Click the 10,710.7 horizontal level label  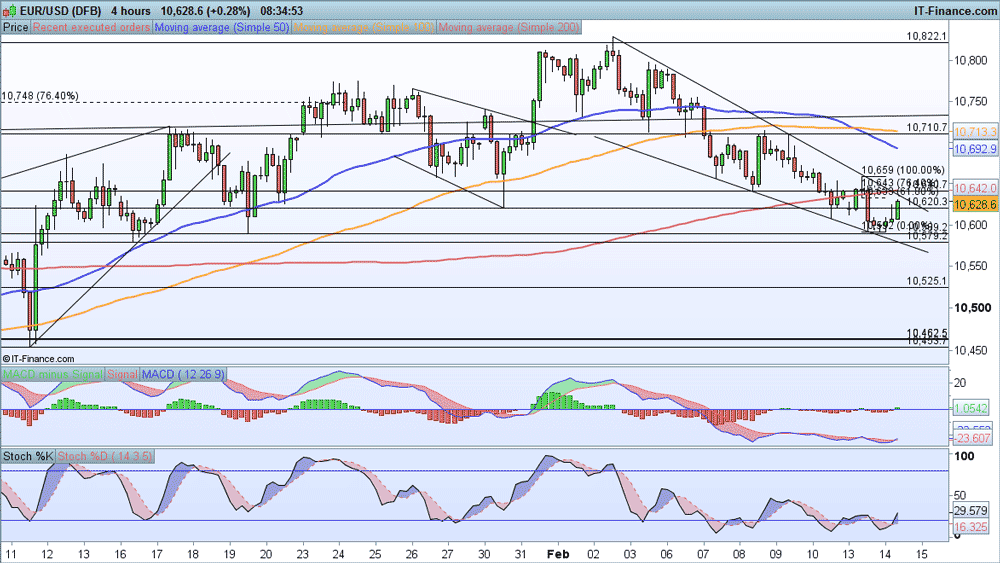pyautogui.click(x=927, y=128)
